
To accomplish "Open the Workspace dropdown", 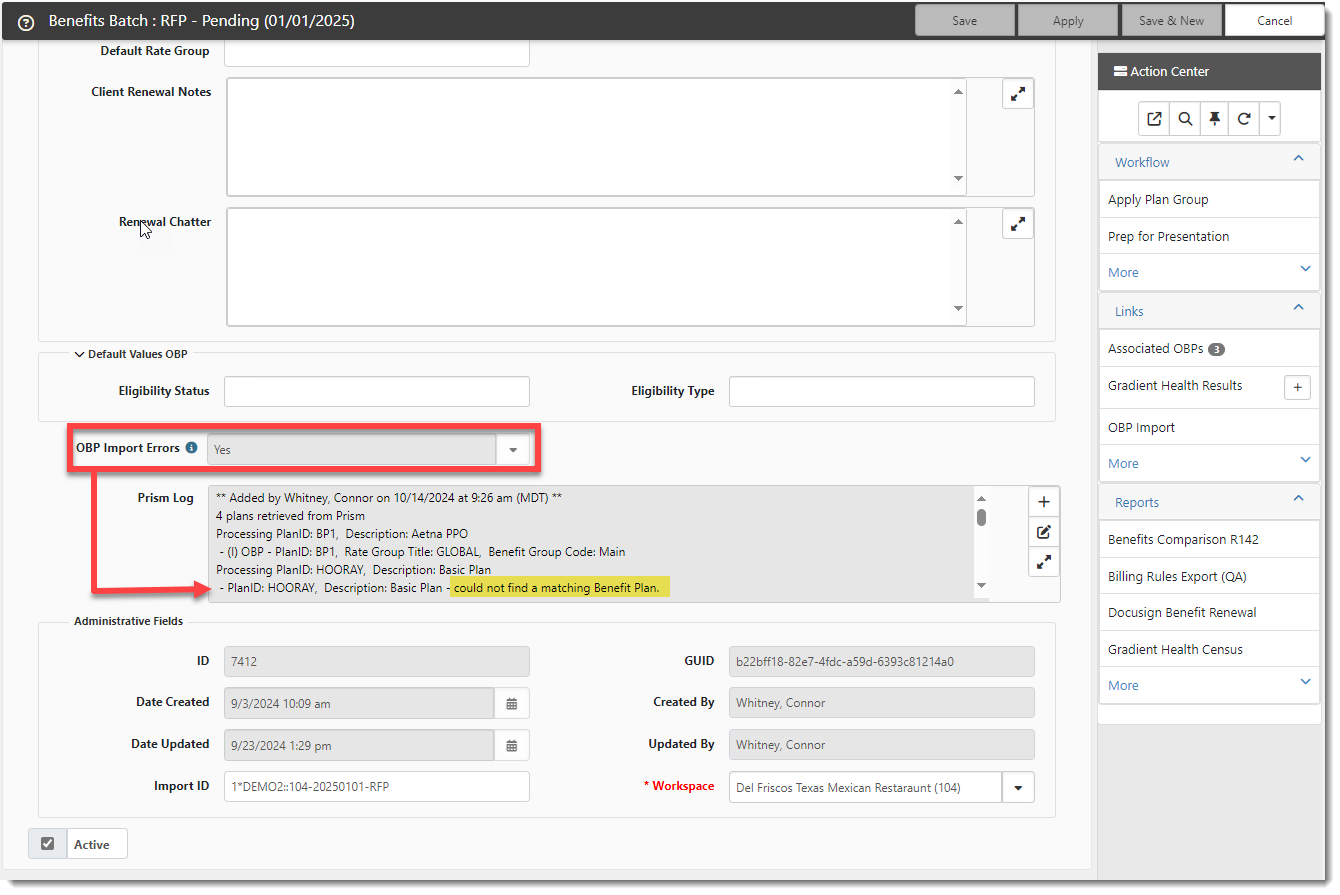I will (x=1018, y=787).
